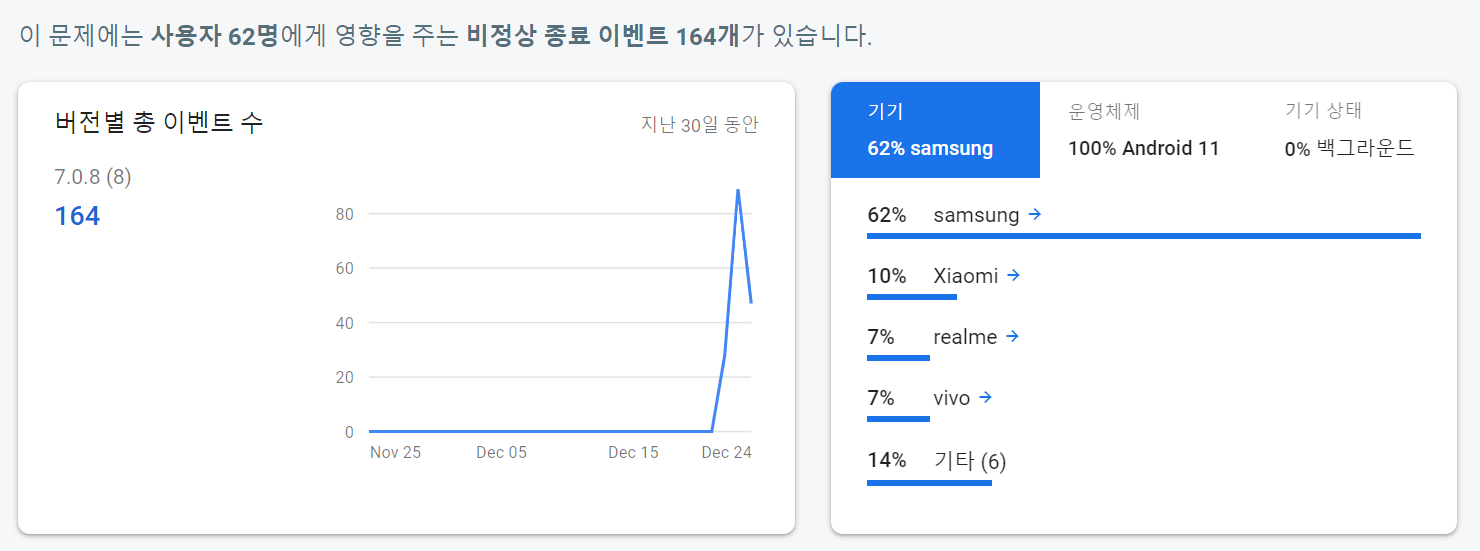This screenshot has width=1480, height=551.
Task: Click the samsung 62% progress bar
Action: 1143,236
